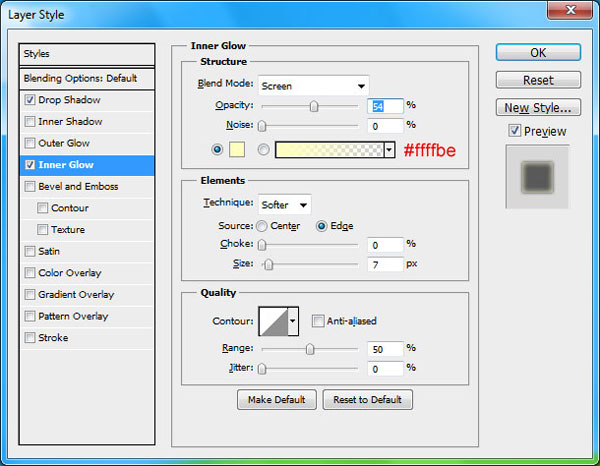Viewport: 600px width, 466px height.
Task: Uncheck the Inner Glow checkbox
Action: tap(30, 165)
